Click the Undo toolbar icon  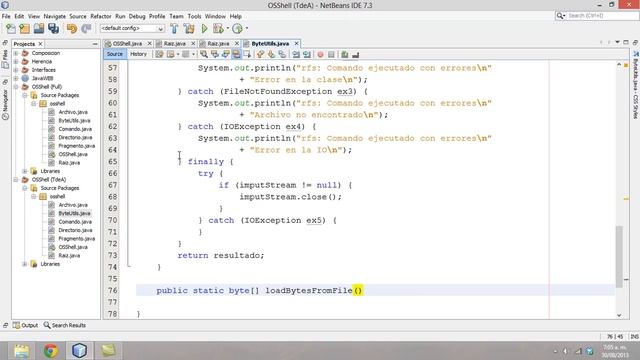tap(72, 29)
